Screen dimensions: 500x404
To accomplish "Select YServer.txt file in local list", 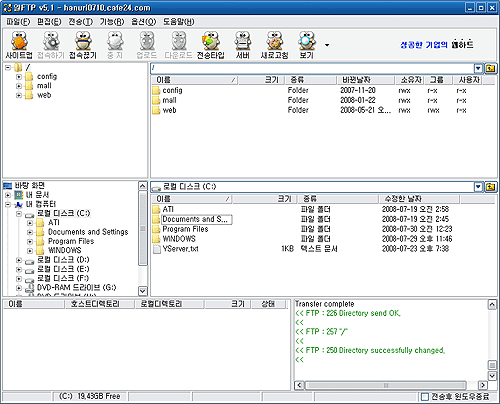I will coord(180,249).
